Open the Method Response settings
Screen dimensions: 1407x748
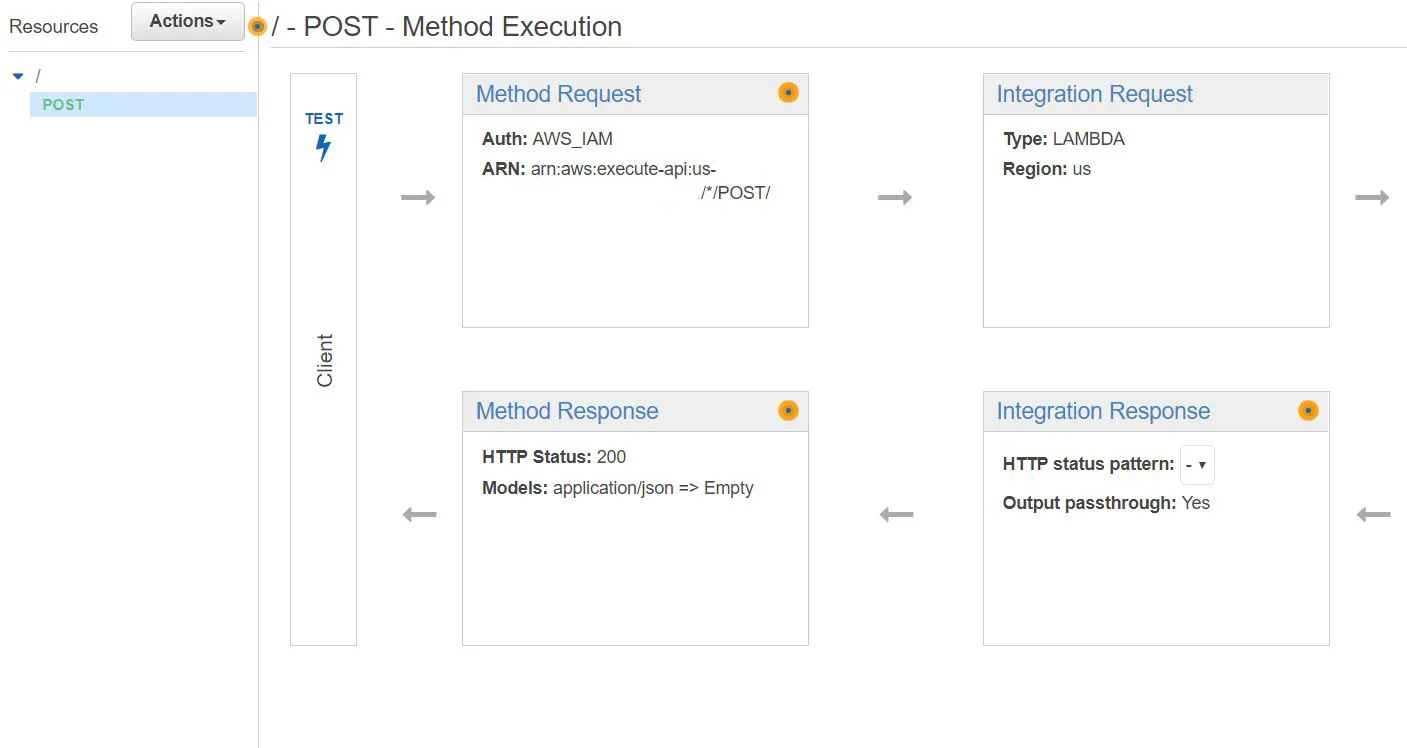(566, 411)
